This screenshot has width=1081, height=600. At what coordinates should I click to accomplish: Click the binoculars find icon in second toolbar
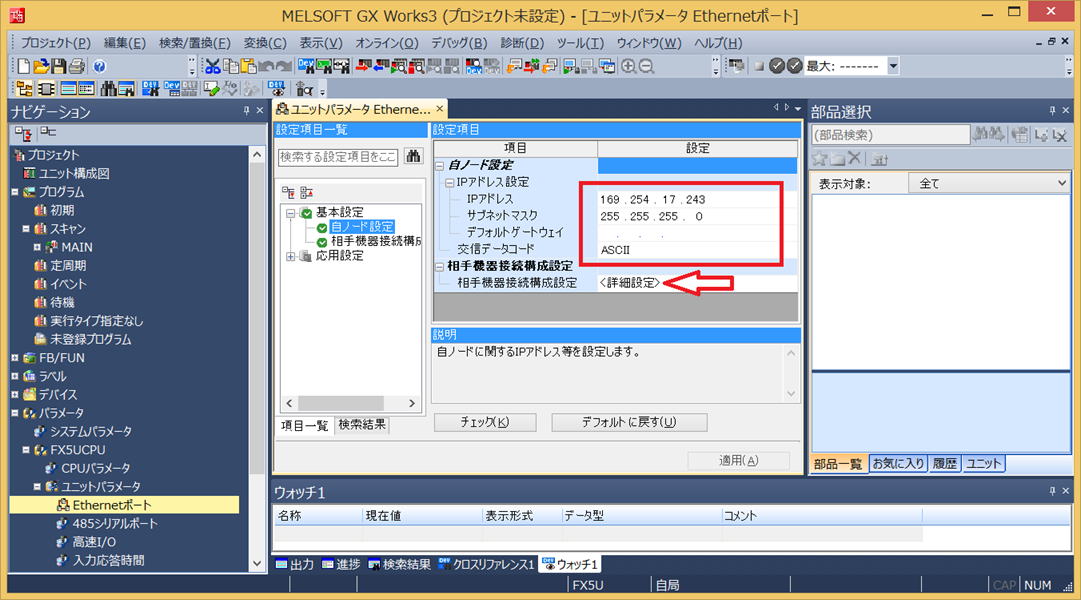click(x=108, y=88)
